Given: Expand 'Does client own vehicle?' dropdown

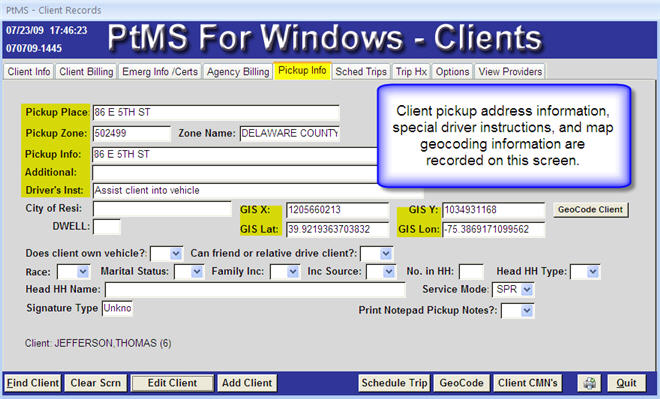Looking at the screenshot, I should point(176,254).
